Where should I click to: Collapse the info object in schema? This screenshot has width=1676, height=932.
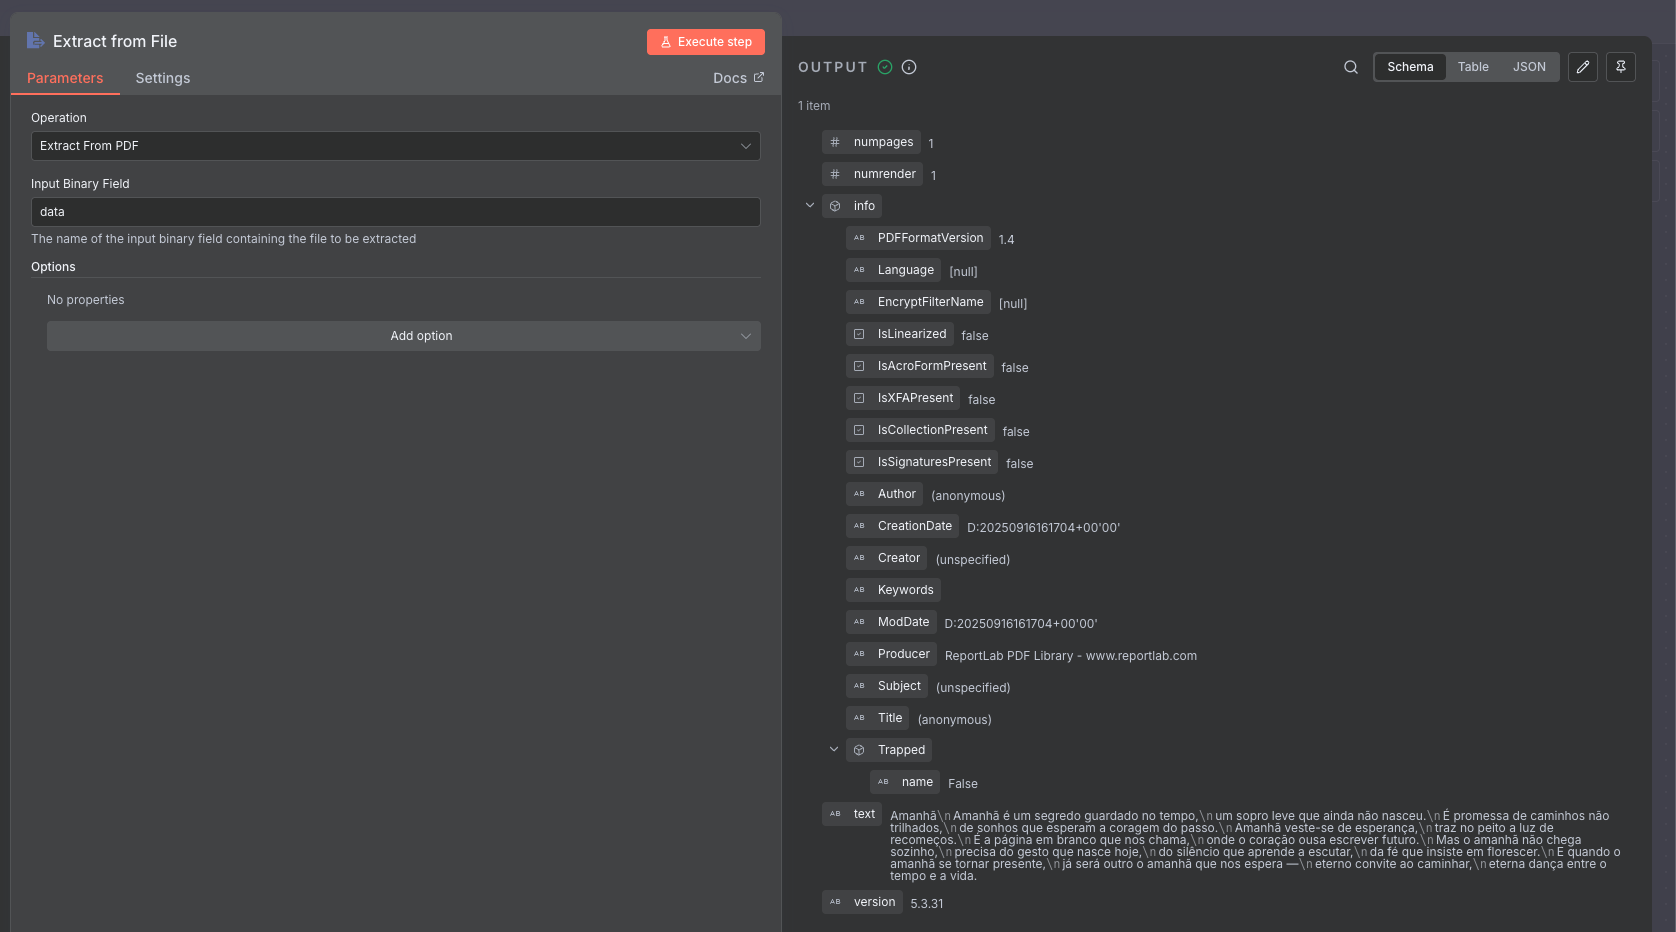point(810,205)
